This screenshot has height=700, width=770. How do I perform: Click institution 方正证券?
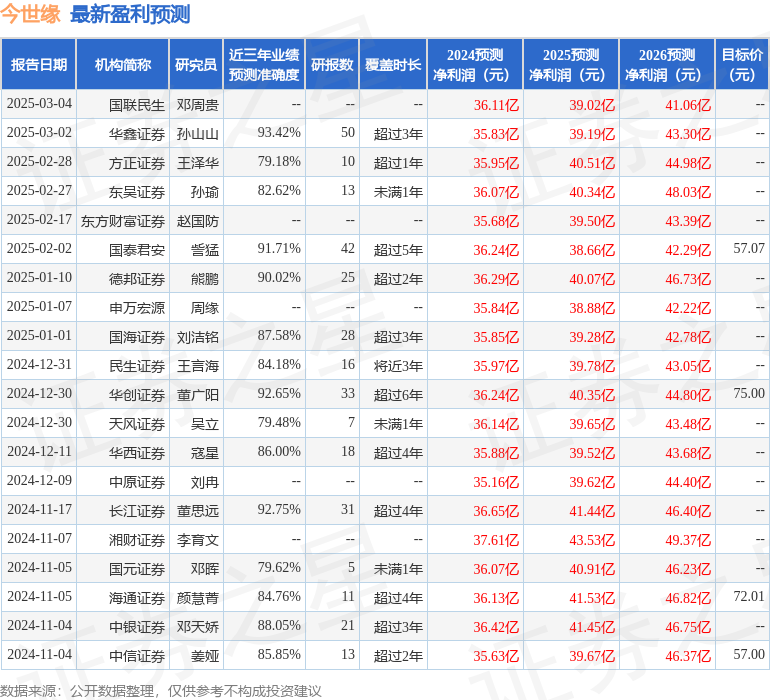(x=137, y=163)
